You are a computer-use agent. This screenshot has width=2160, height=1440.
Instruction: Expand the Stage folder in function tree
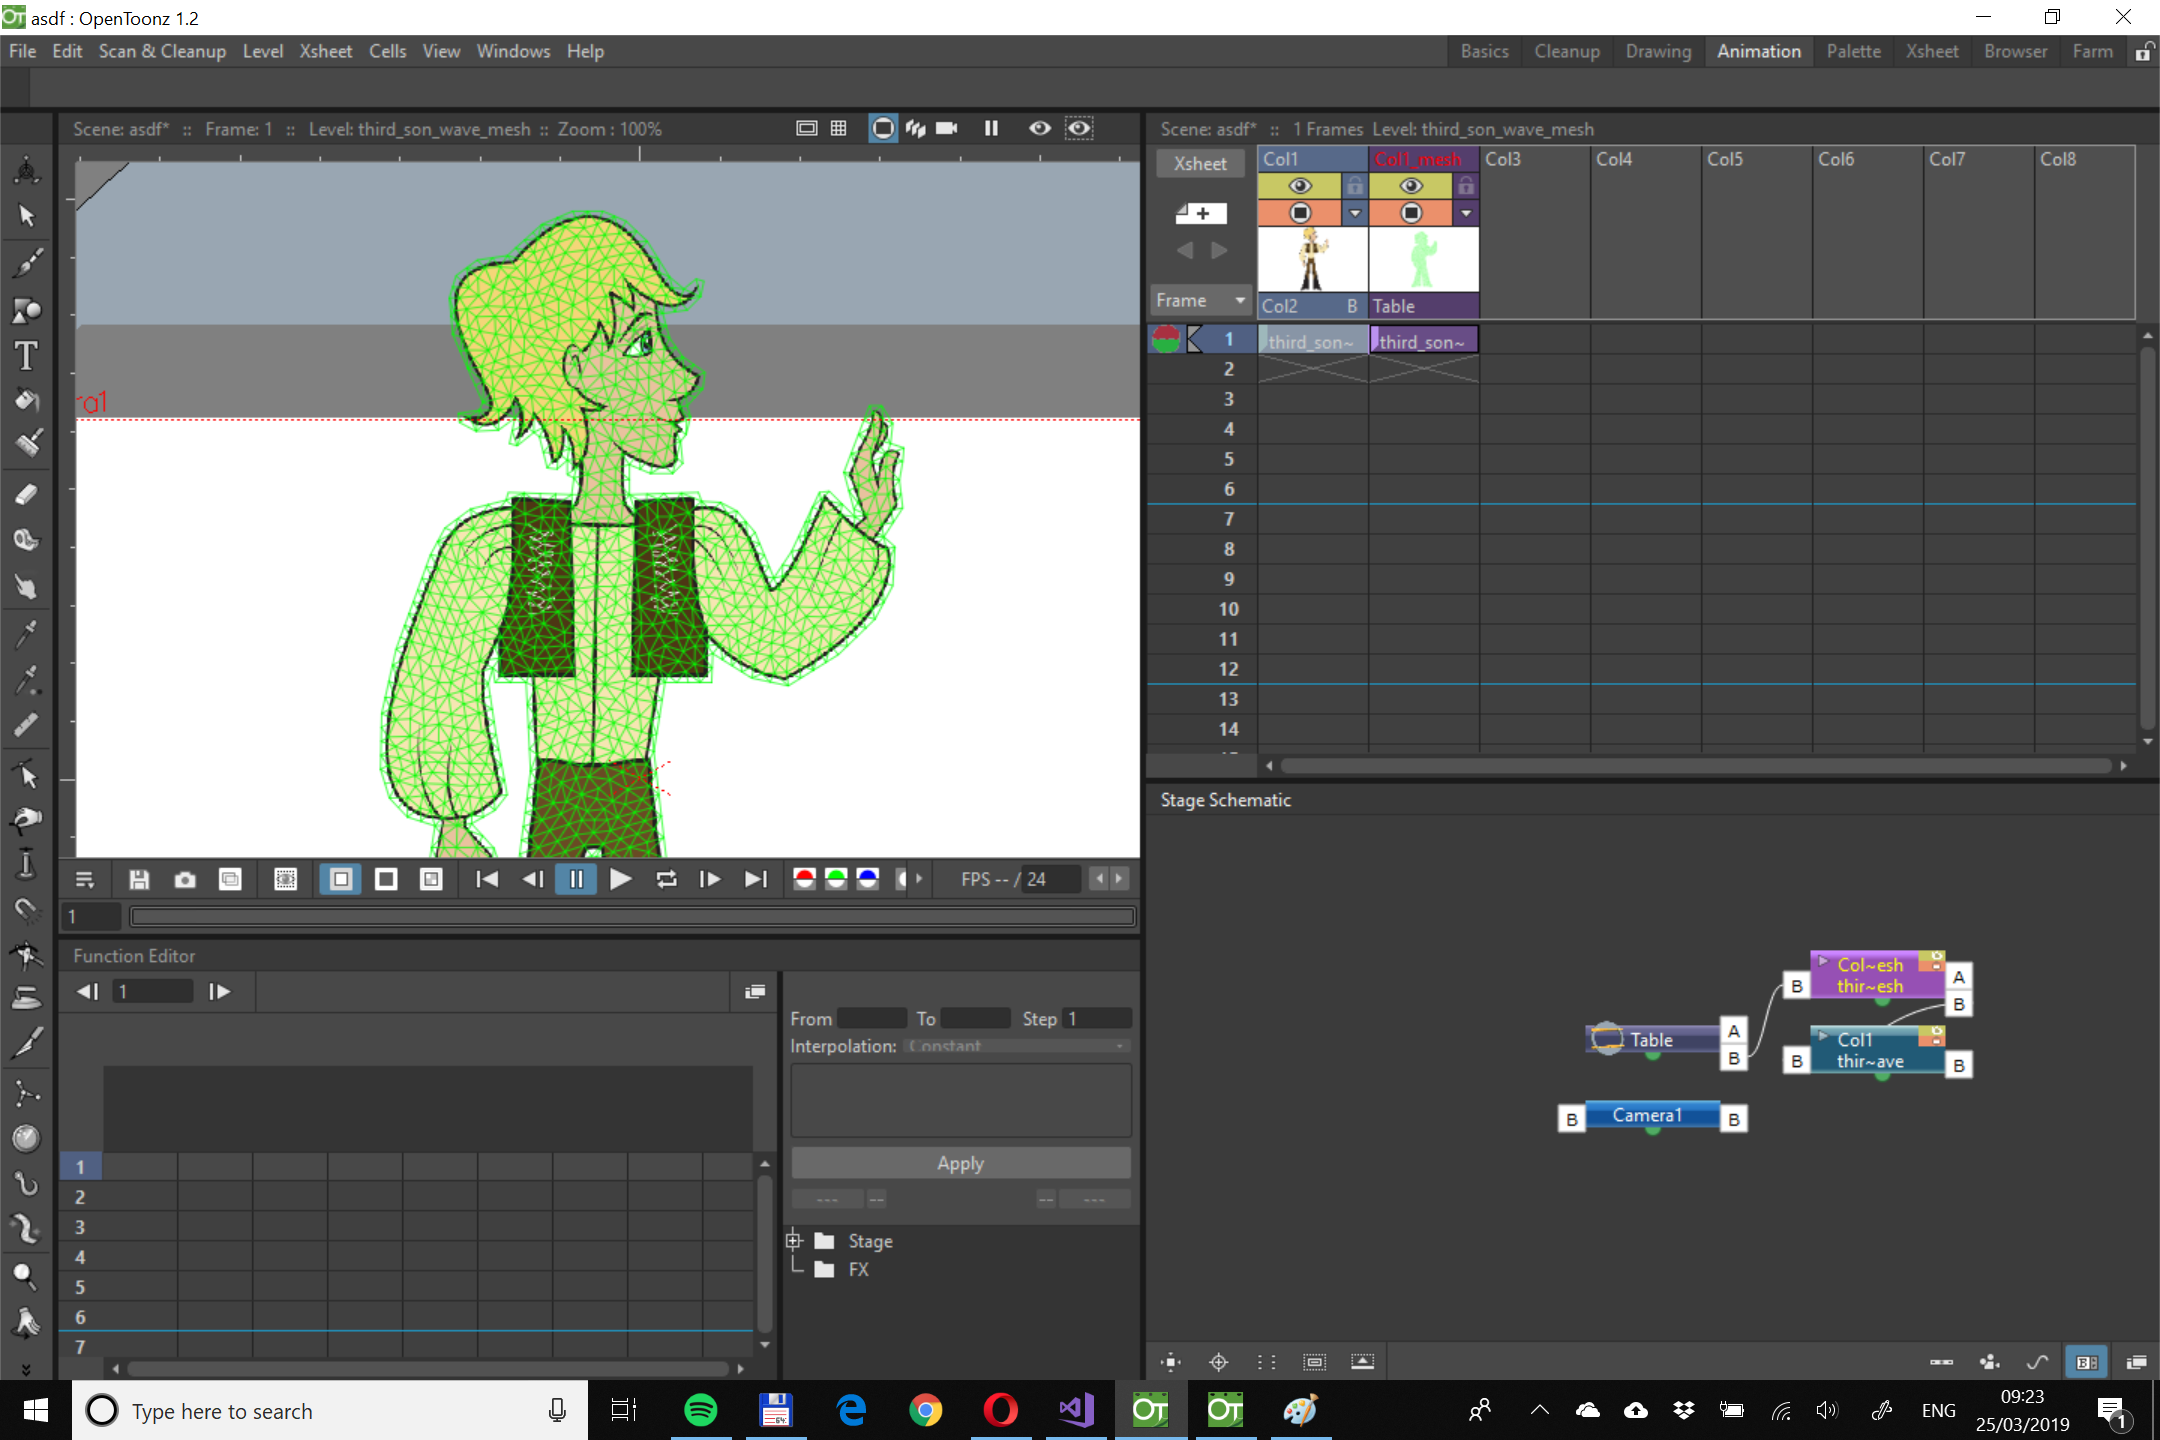tap(795, 1241)
